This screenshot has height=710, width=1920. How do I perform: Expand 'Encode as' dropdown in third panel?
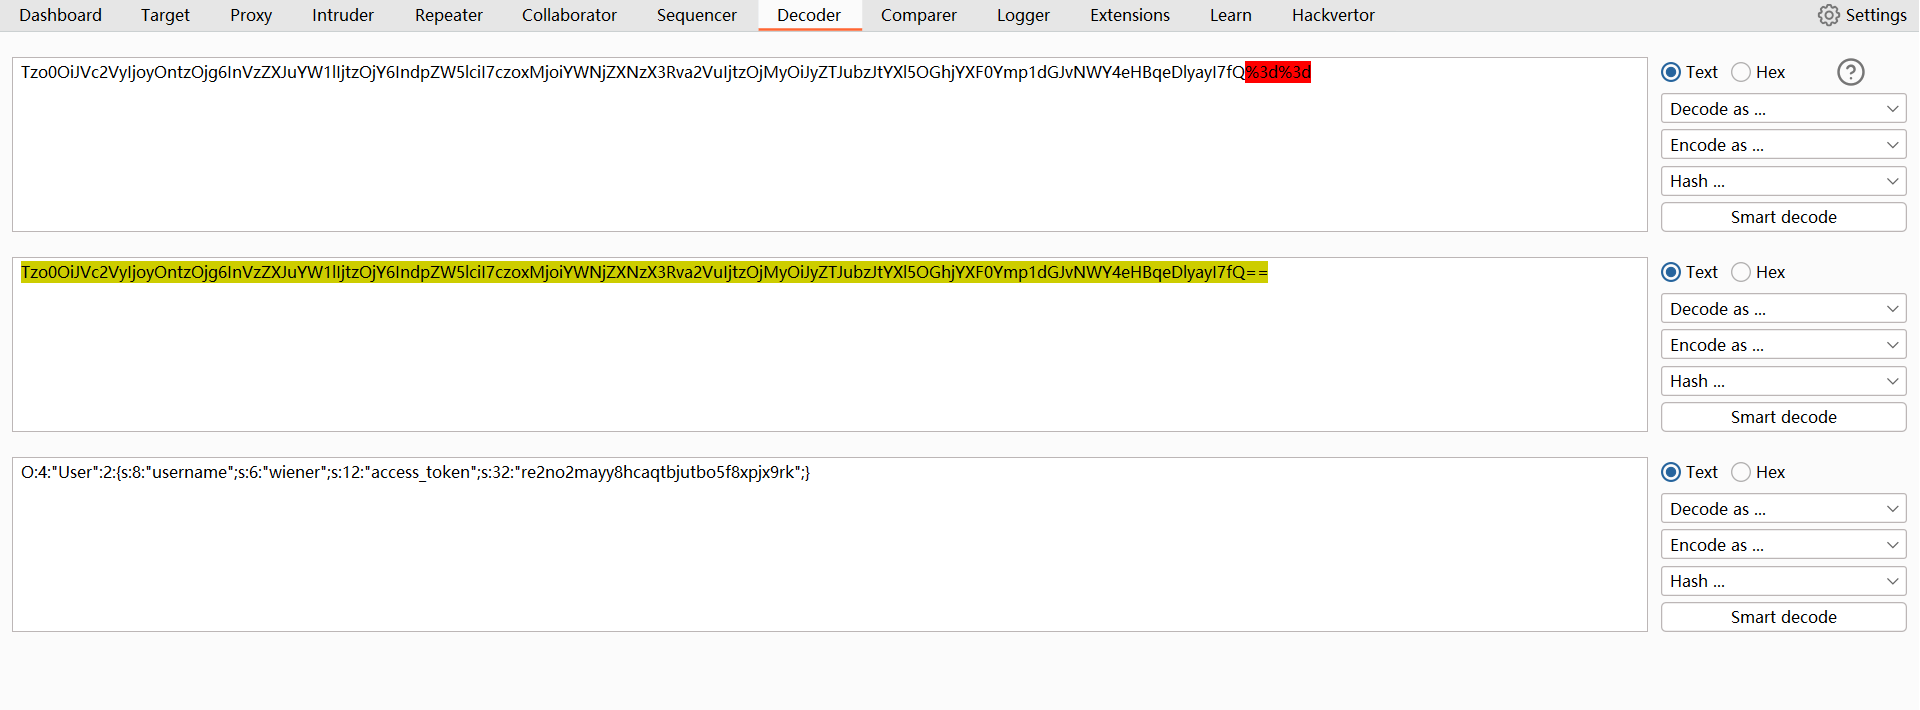1784,545
